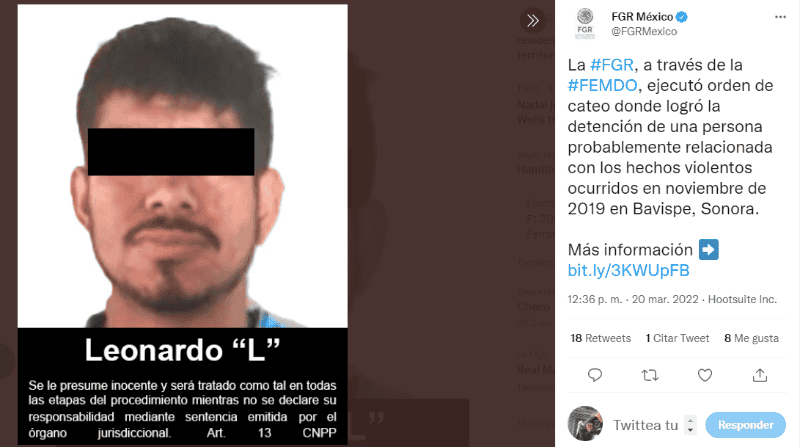Screen dimensions: 800x447
Task: Click the tweet timestamp 12:36 p. m.
Action: 595,299
